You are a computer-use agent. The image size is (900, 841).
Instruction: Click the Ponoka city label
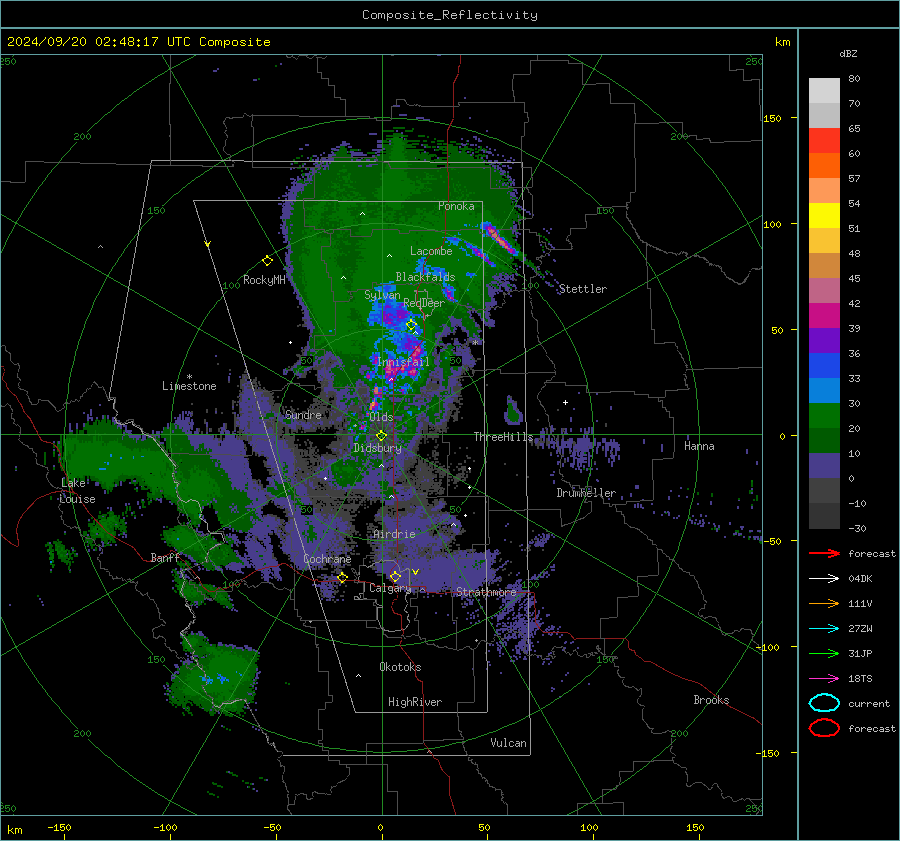456,206
